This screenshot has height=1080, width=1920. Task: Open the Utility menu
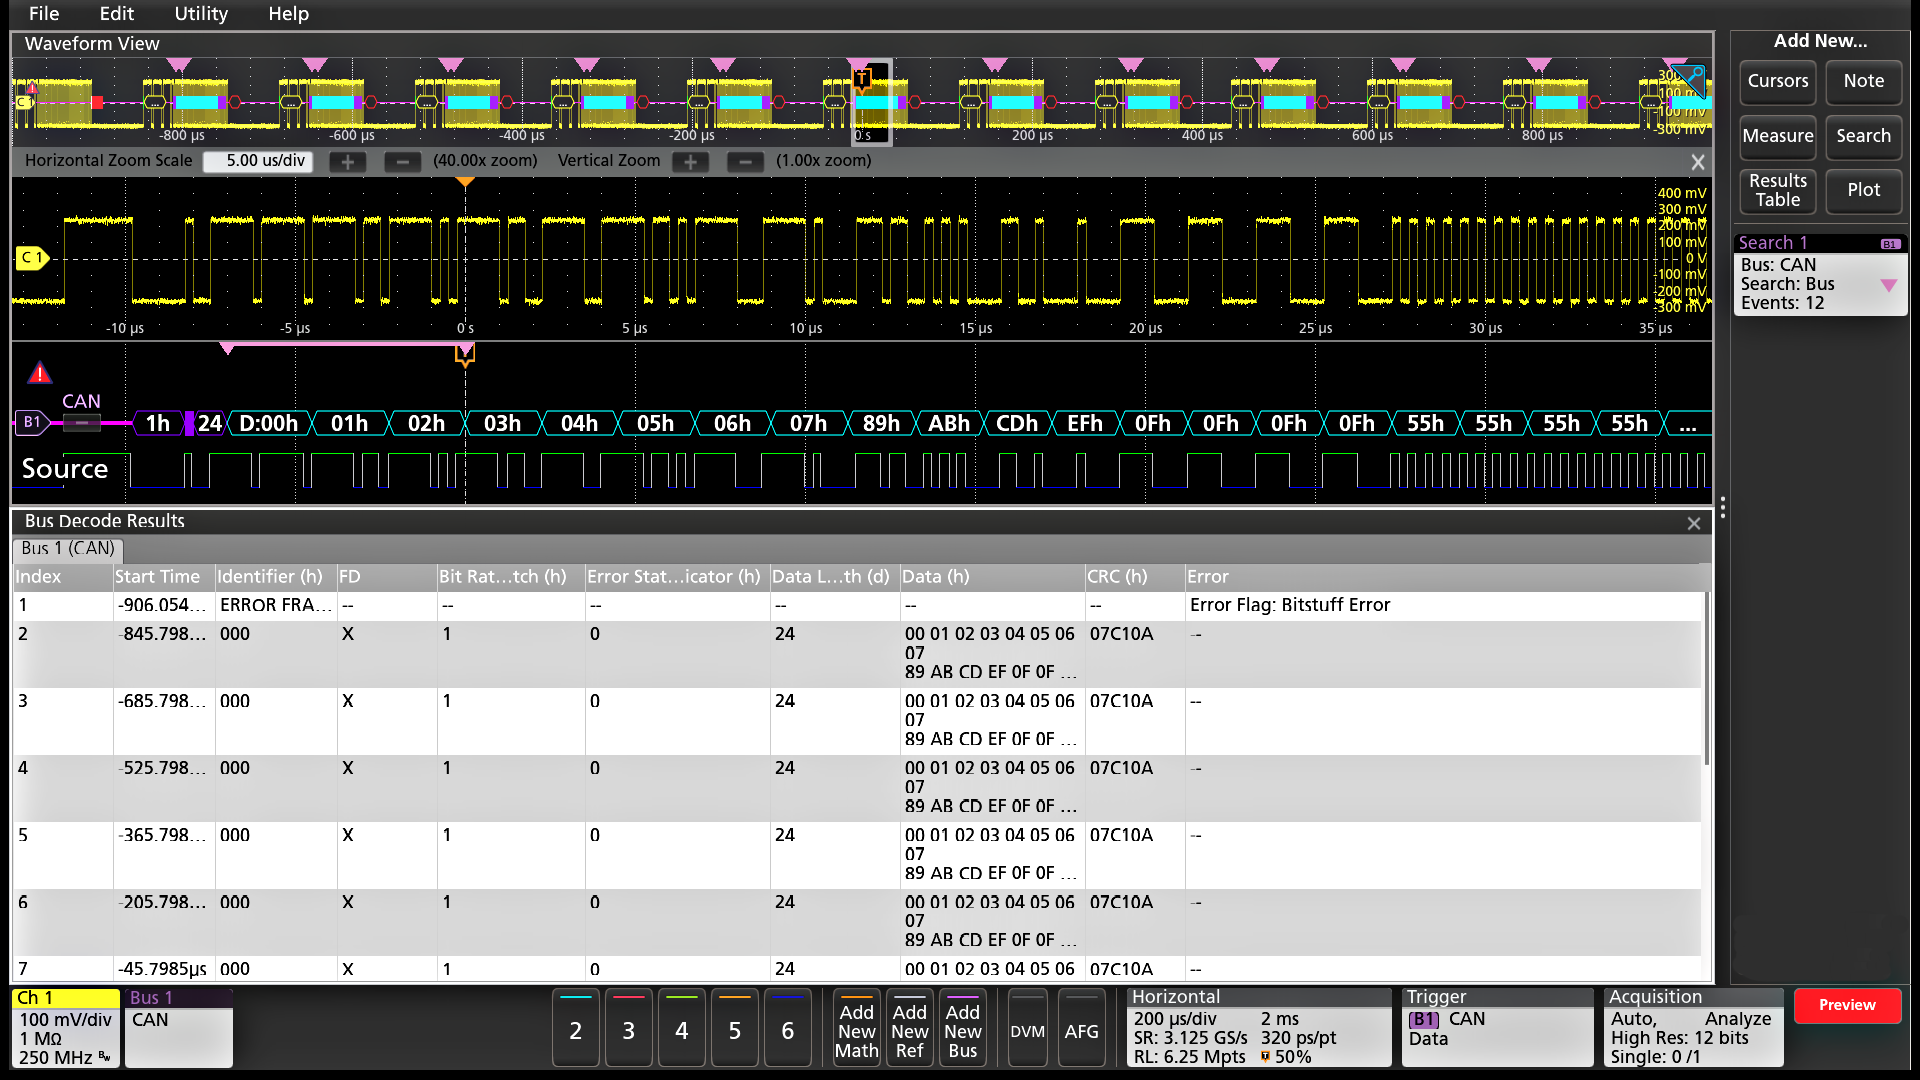tap(201, 14)
